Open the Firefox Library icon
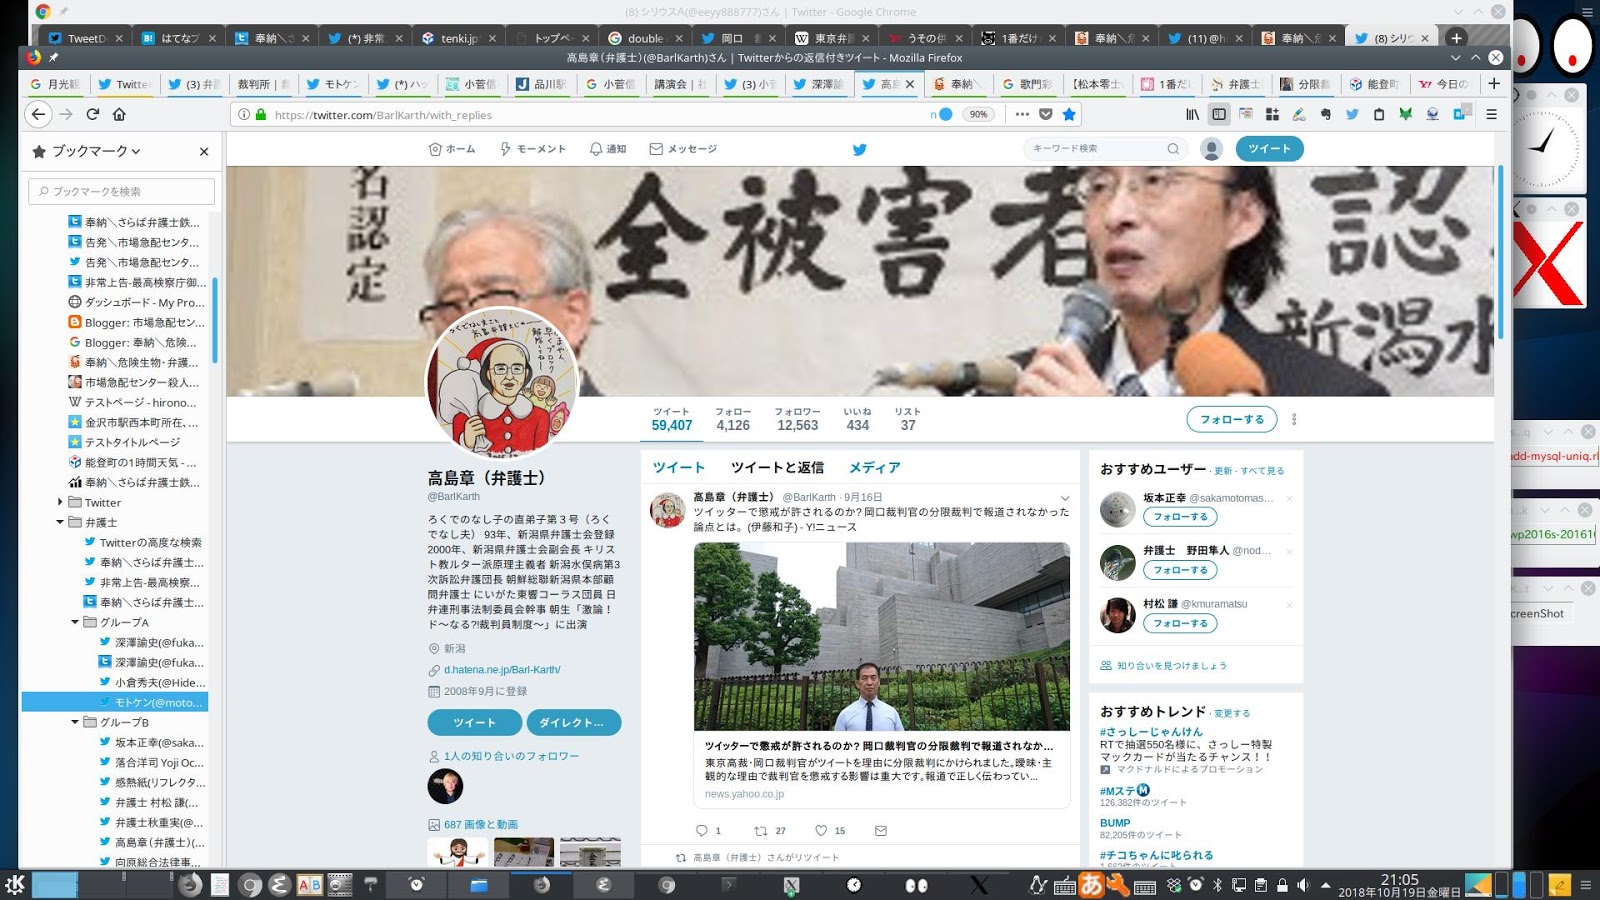This screenshot has width=1600, height=900. (x=1192, y=114)
